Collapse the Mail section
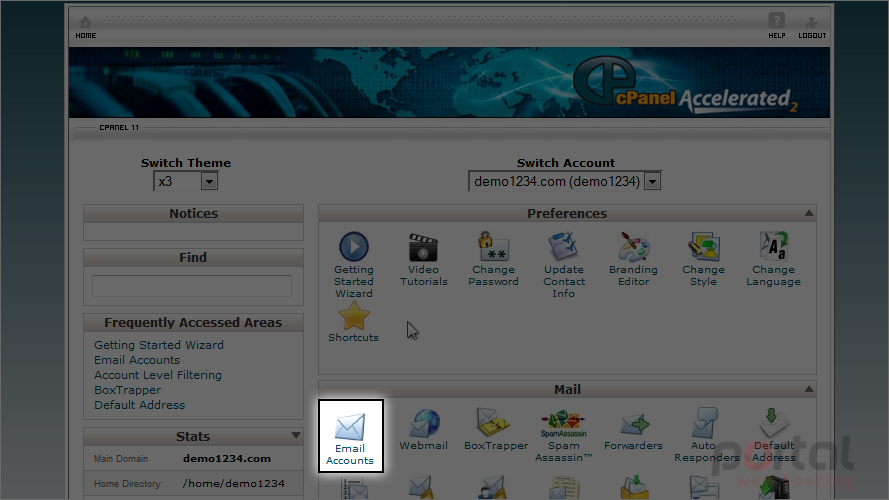Image resolution: width=889 pixels, height=500 pixels. click(x=809, y=389)
